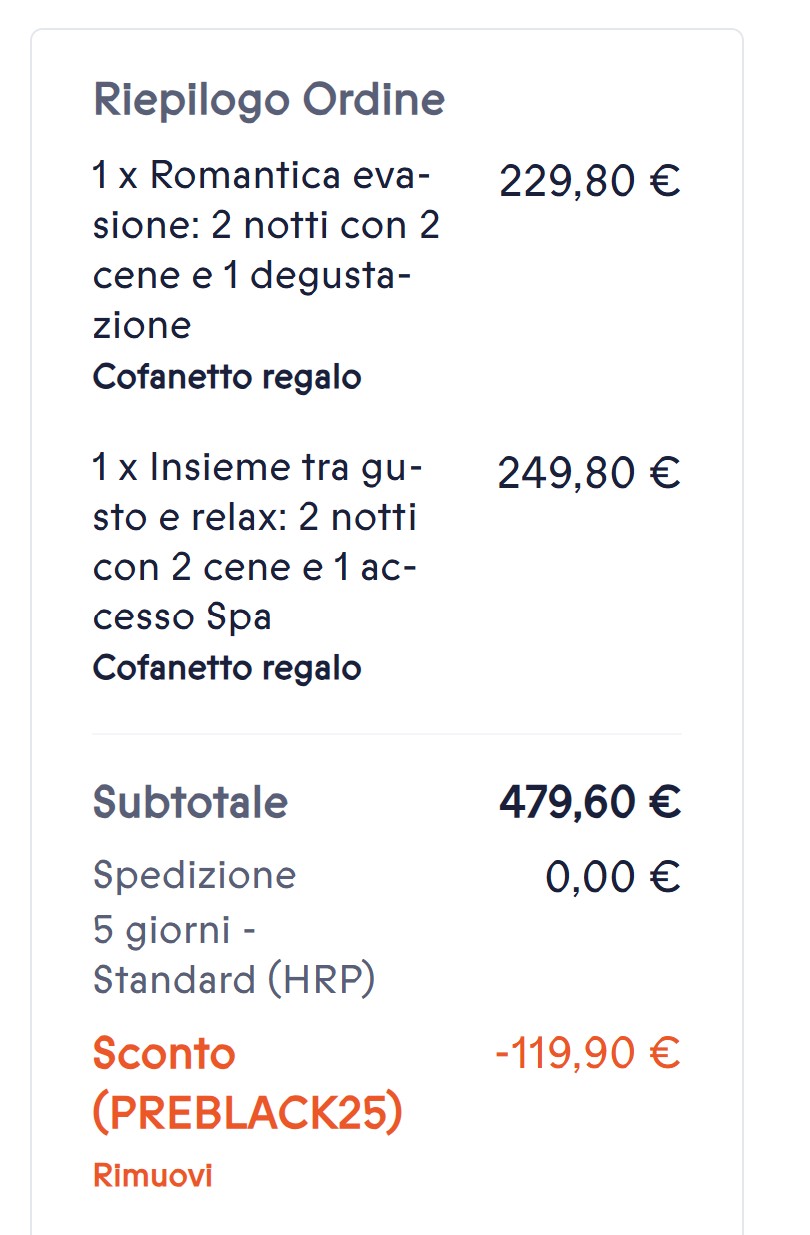The image size is (810, 1235).
Task: Remove the PREBLACK25 discount code
Action: coord(152,1175)
